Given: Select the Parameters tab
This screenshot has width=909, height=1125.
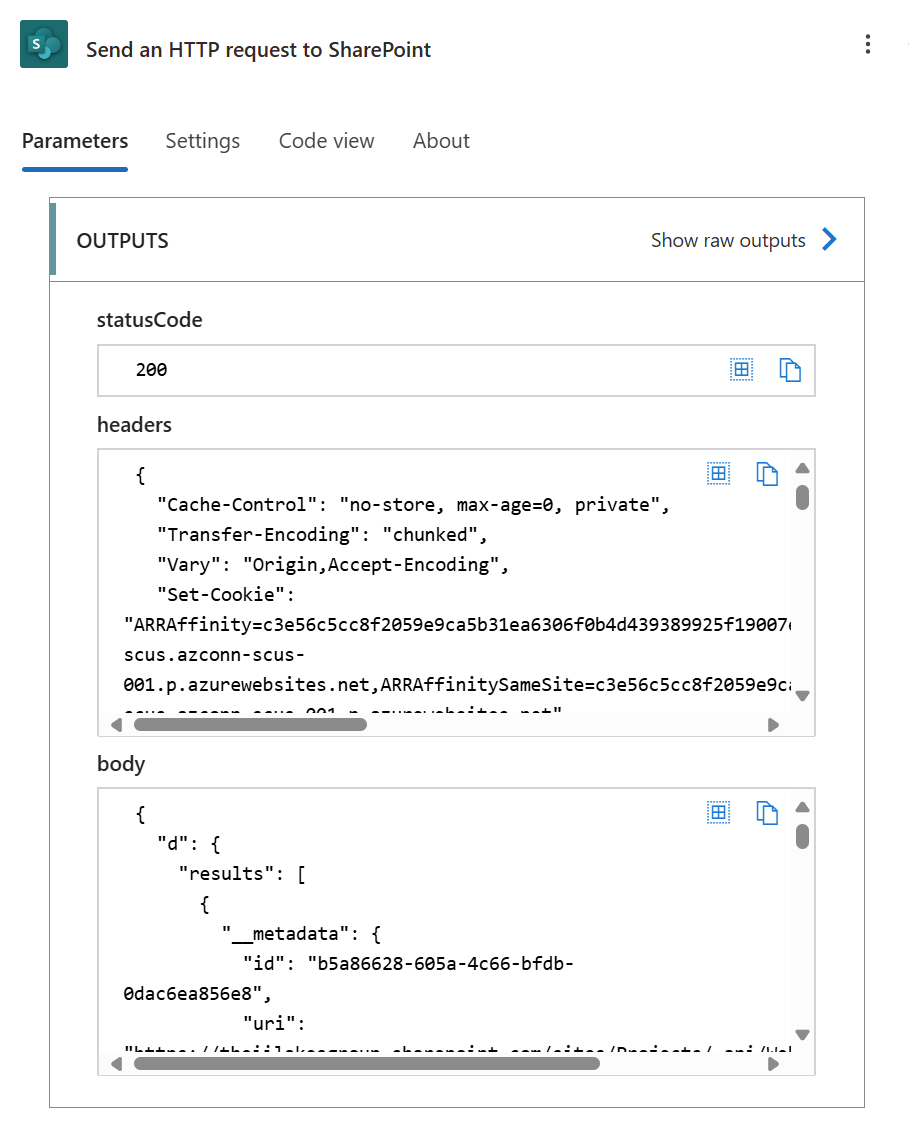Looking at the screenshot, I should (x=75, y=141).
